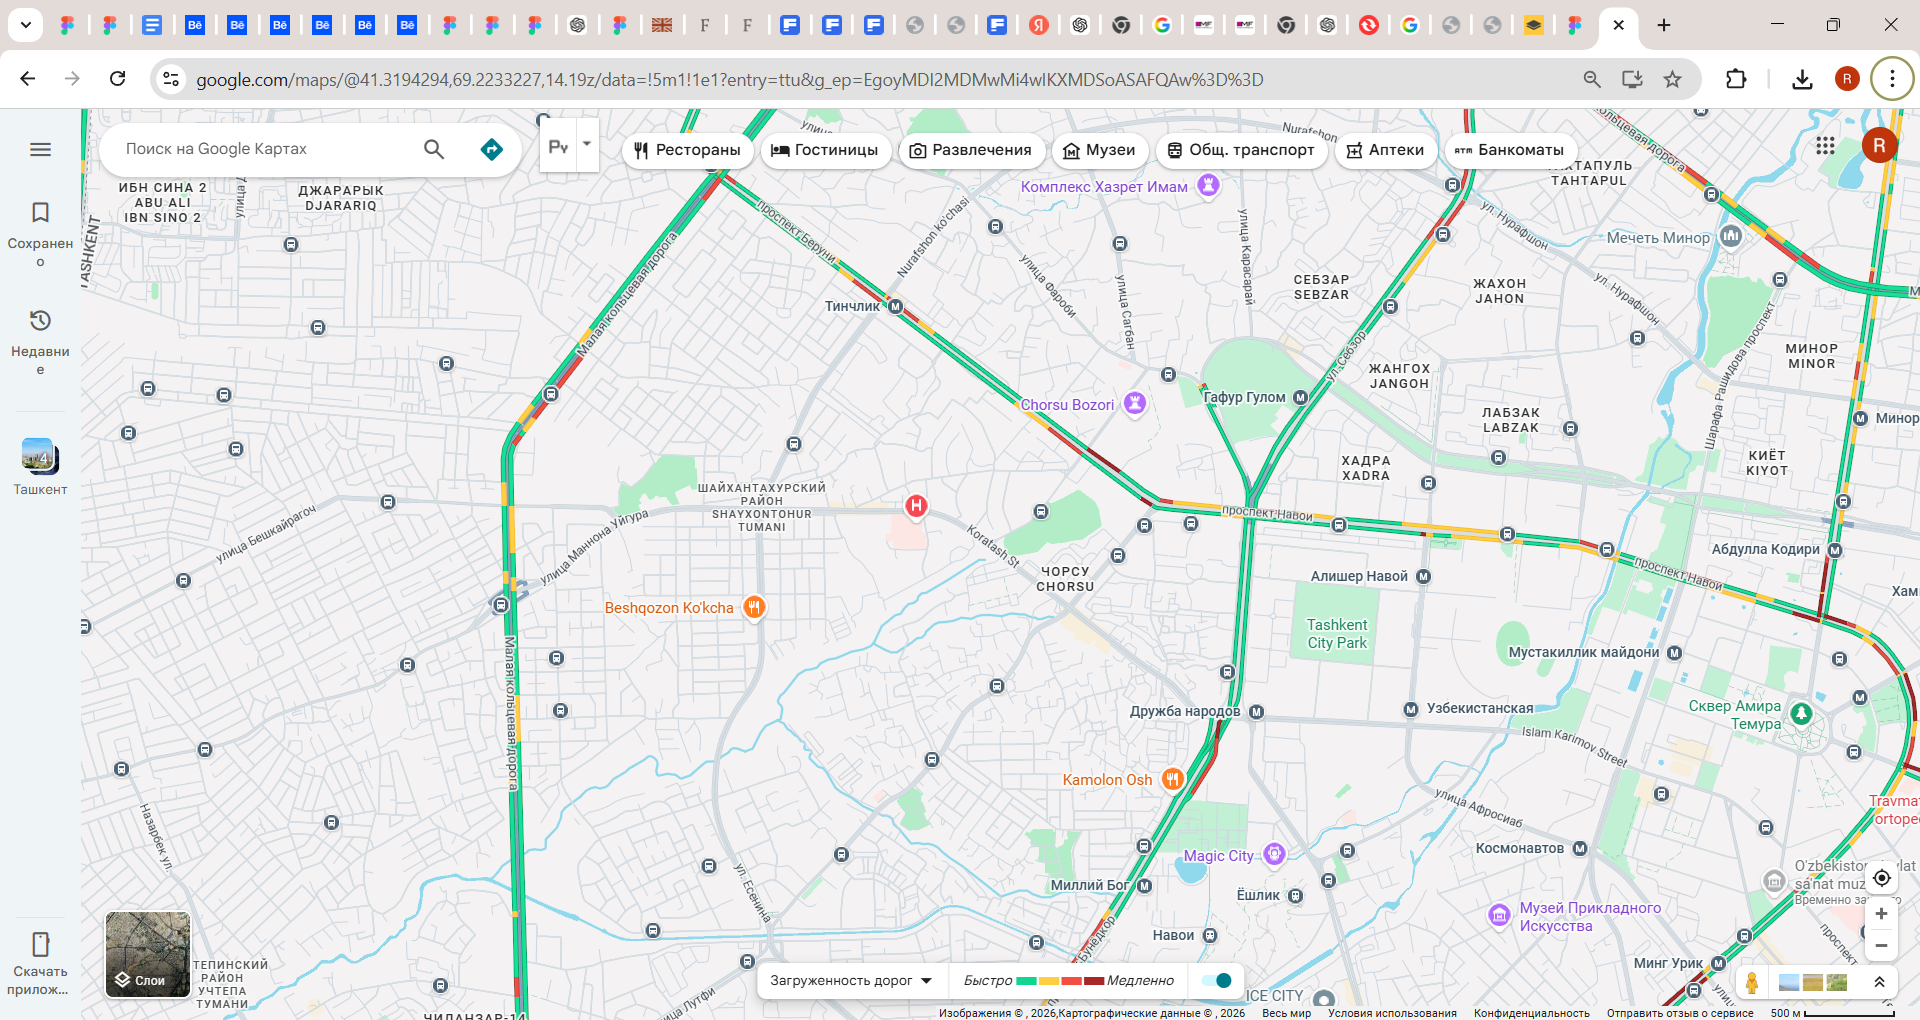
Task: Filter by Развлечения category chip
Action: tap(970, 150)
